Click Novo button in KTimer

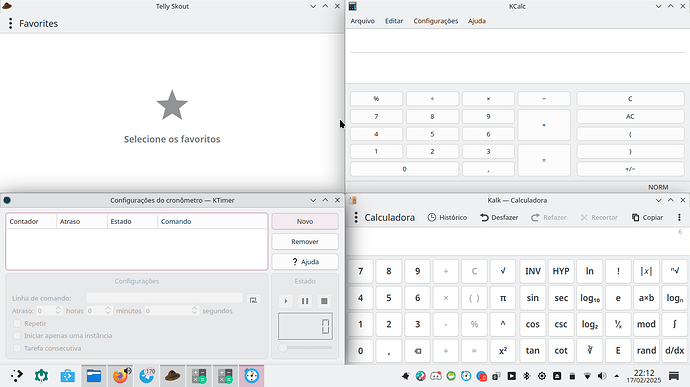[x=305, y=221]
